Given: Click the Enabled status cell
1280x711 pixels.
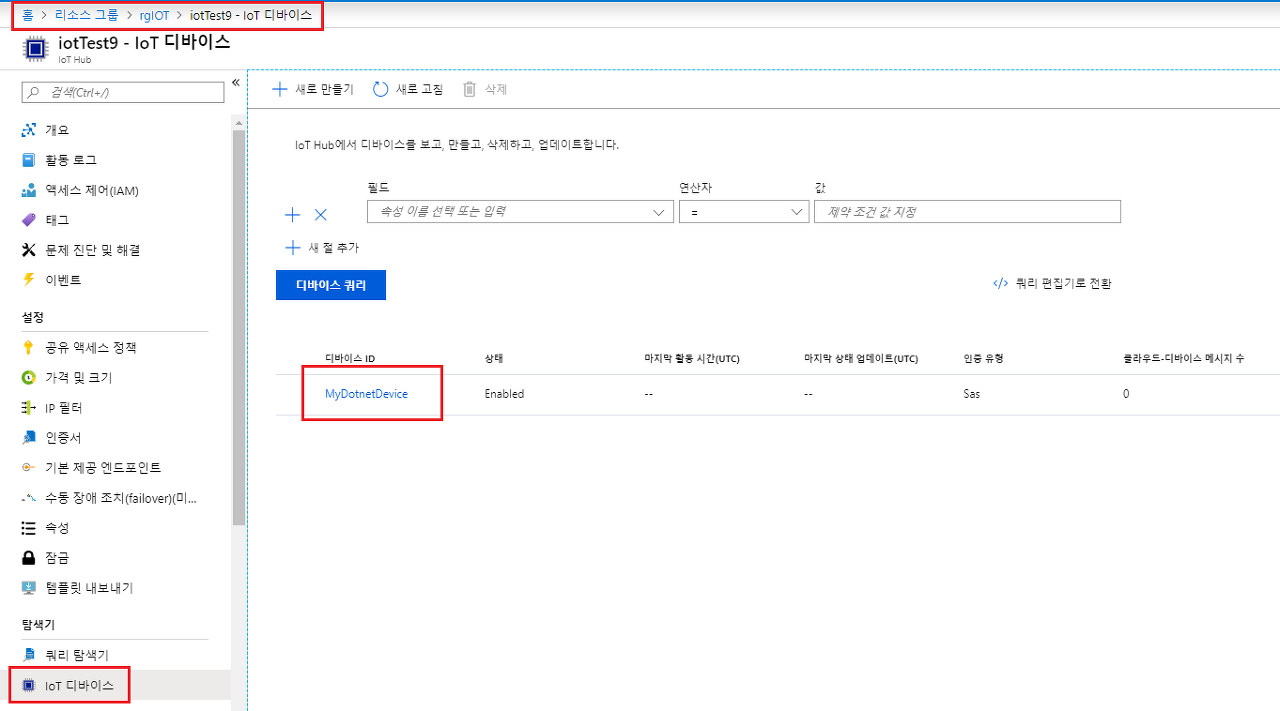Looking at the screenshot, I should click(x=504, y=394).
